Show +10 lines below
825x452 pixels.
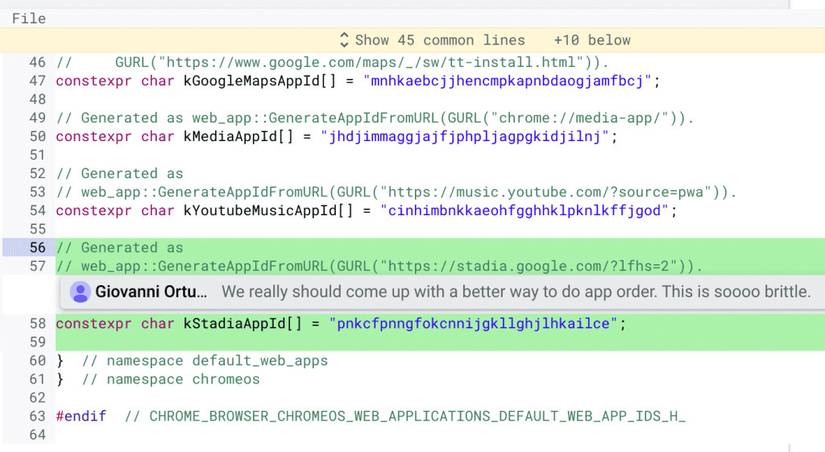(x=592, y=40)
